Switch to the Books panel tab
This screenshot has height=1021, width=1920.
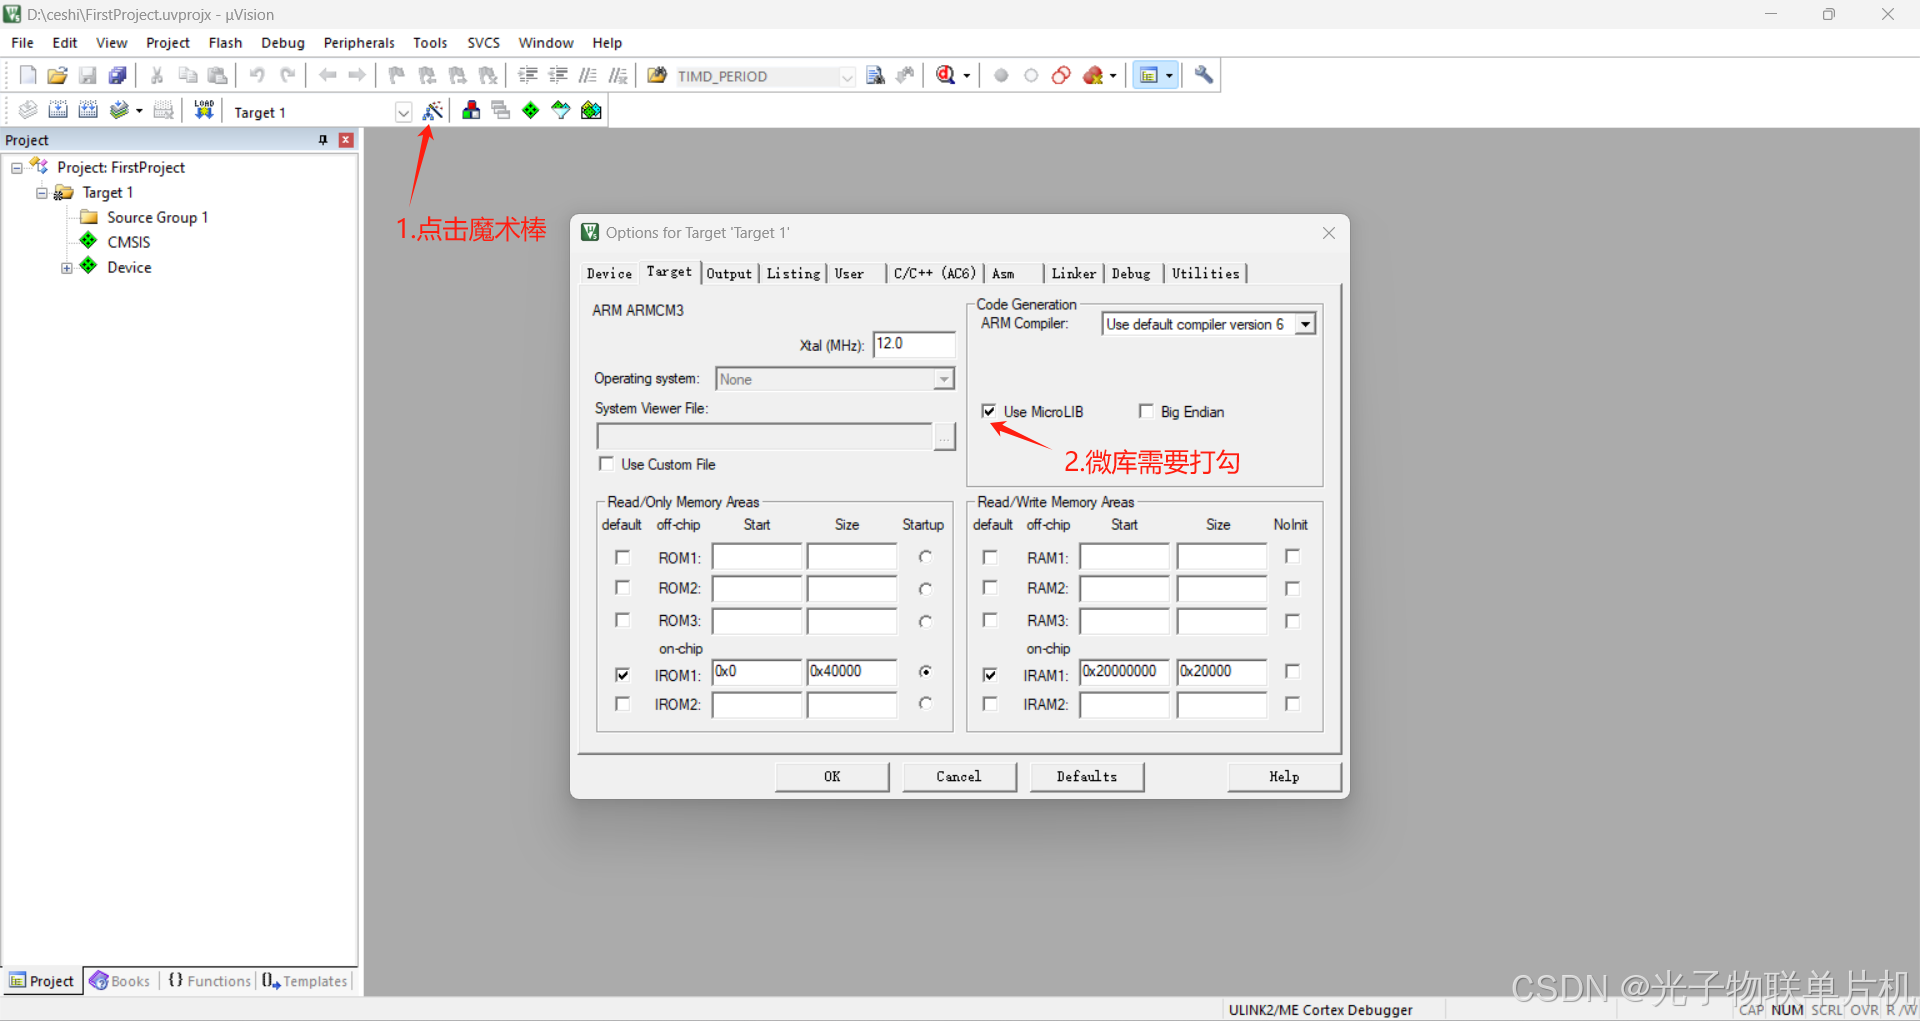point(121,982)
